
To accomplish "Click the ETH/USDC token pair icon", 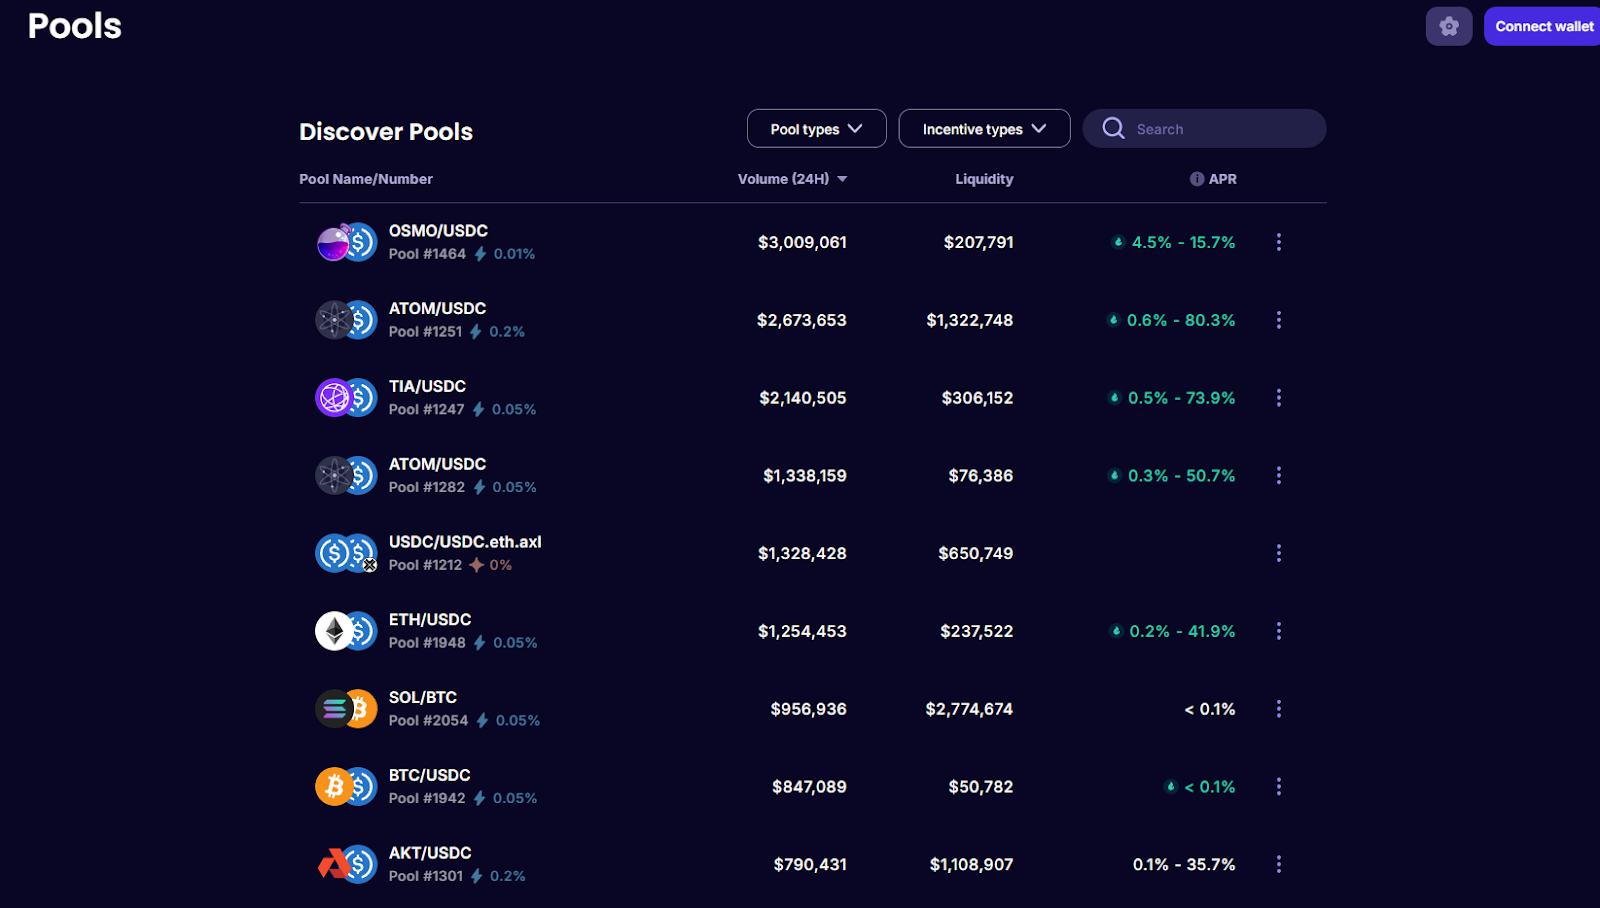I will click(x=346, y=631).
